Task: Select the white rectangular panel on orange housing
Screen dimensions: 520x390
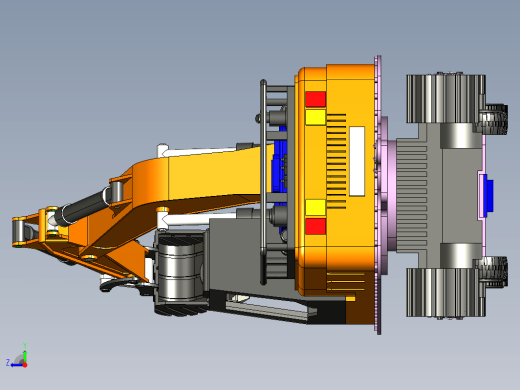Action: [x=357, y=161]
